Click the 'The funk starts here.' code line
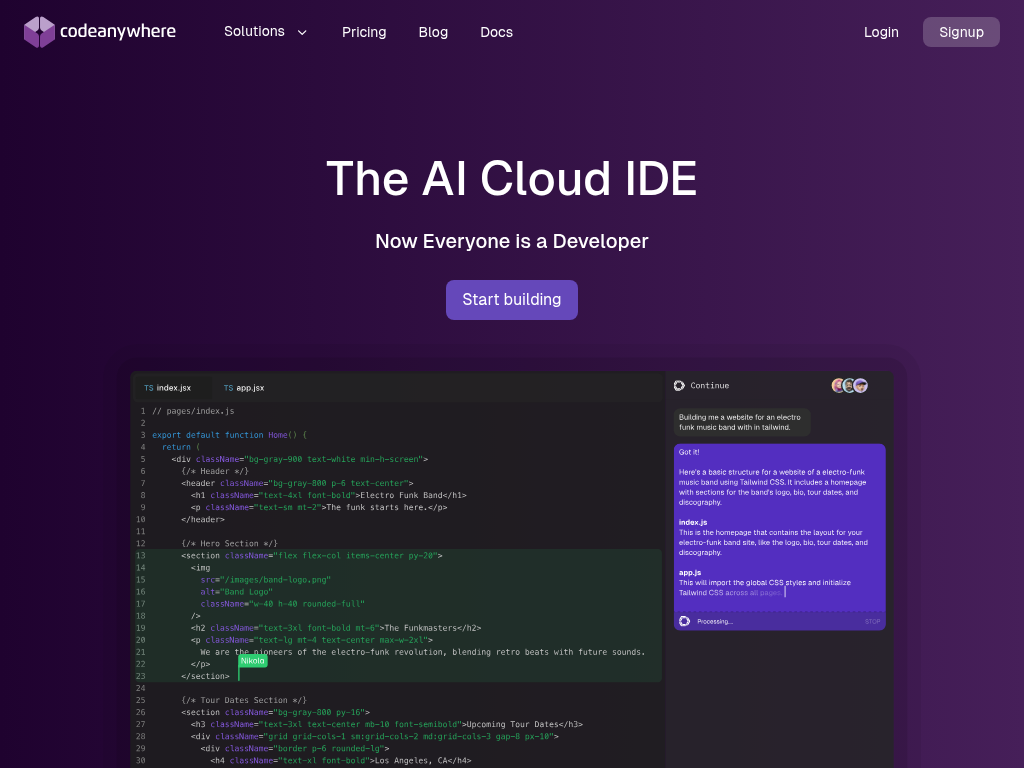Screen dimensions: 1024x768 coord(319,507)
